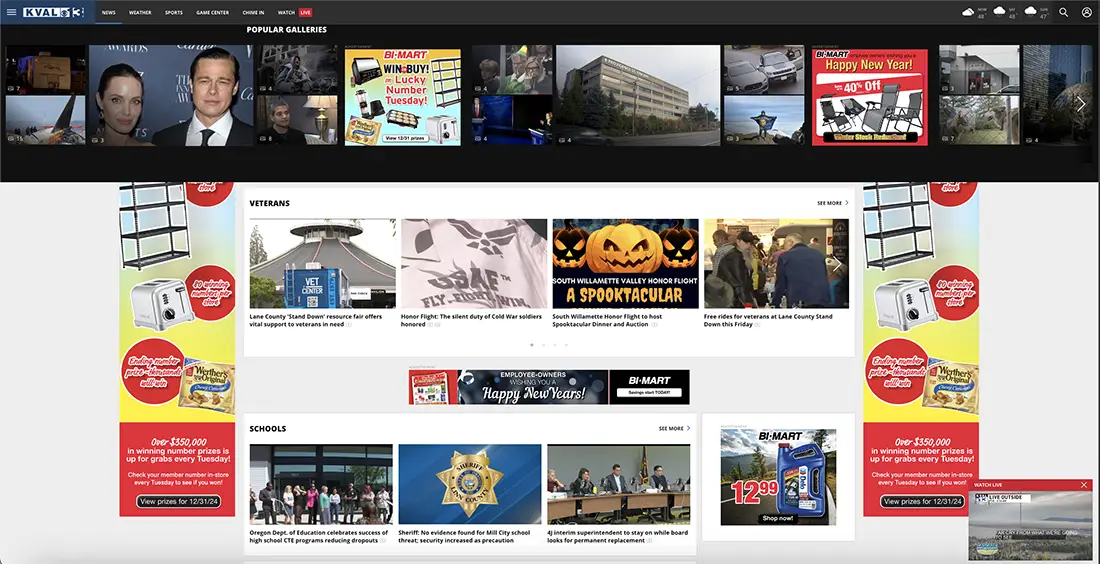Expand Schools See More chevron
Viewport: 1100px width, 564px height.
coord(688,428)
